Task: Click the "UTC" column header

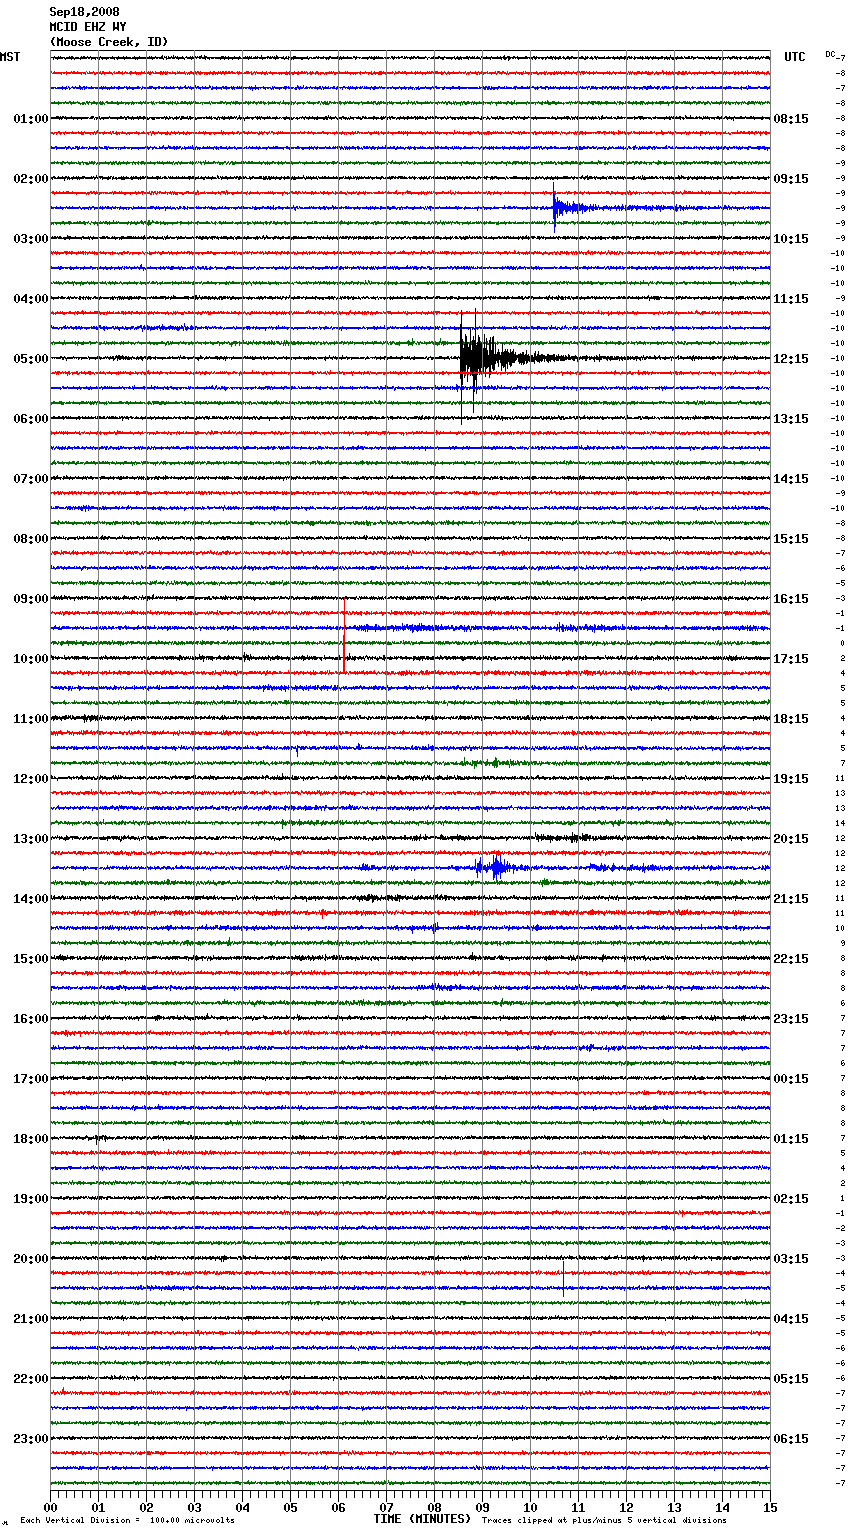Action: tap(794, 57)
